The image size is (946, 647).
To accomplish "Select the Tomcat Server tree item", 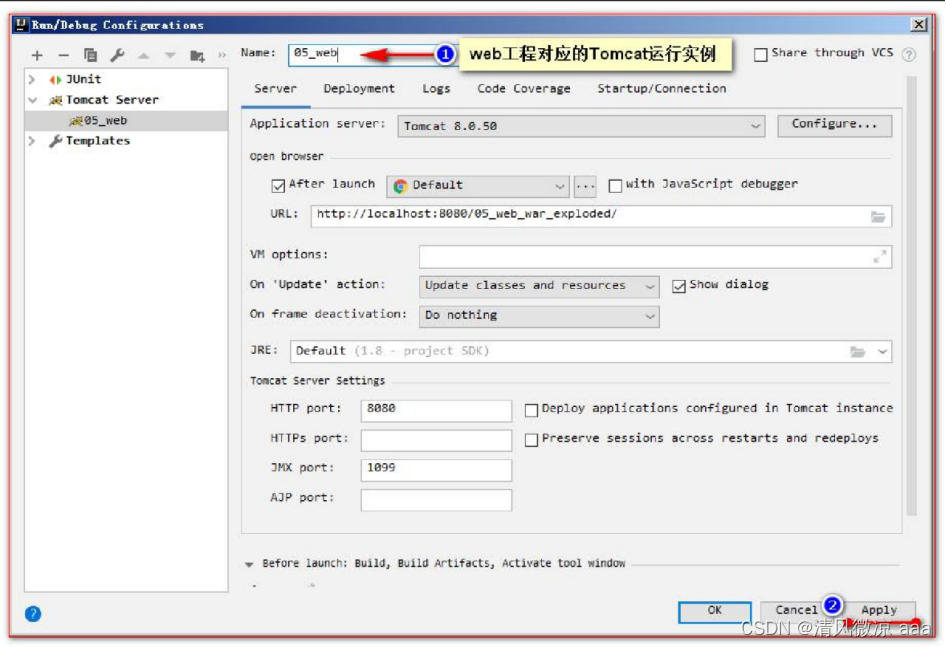I will point(112,100).
